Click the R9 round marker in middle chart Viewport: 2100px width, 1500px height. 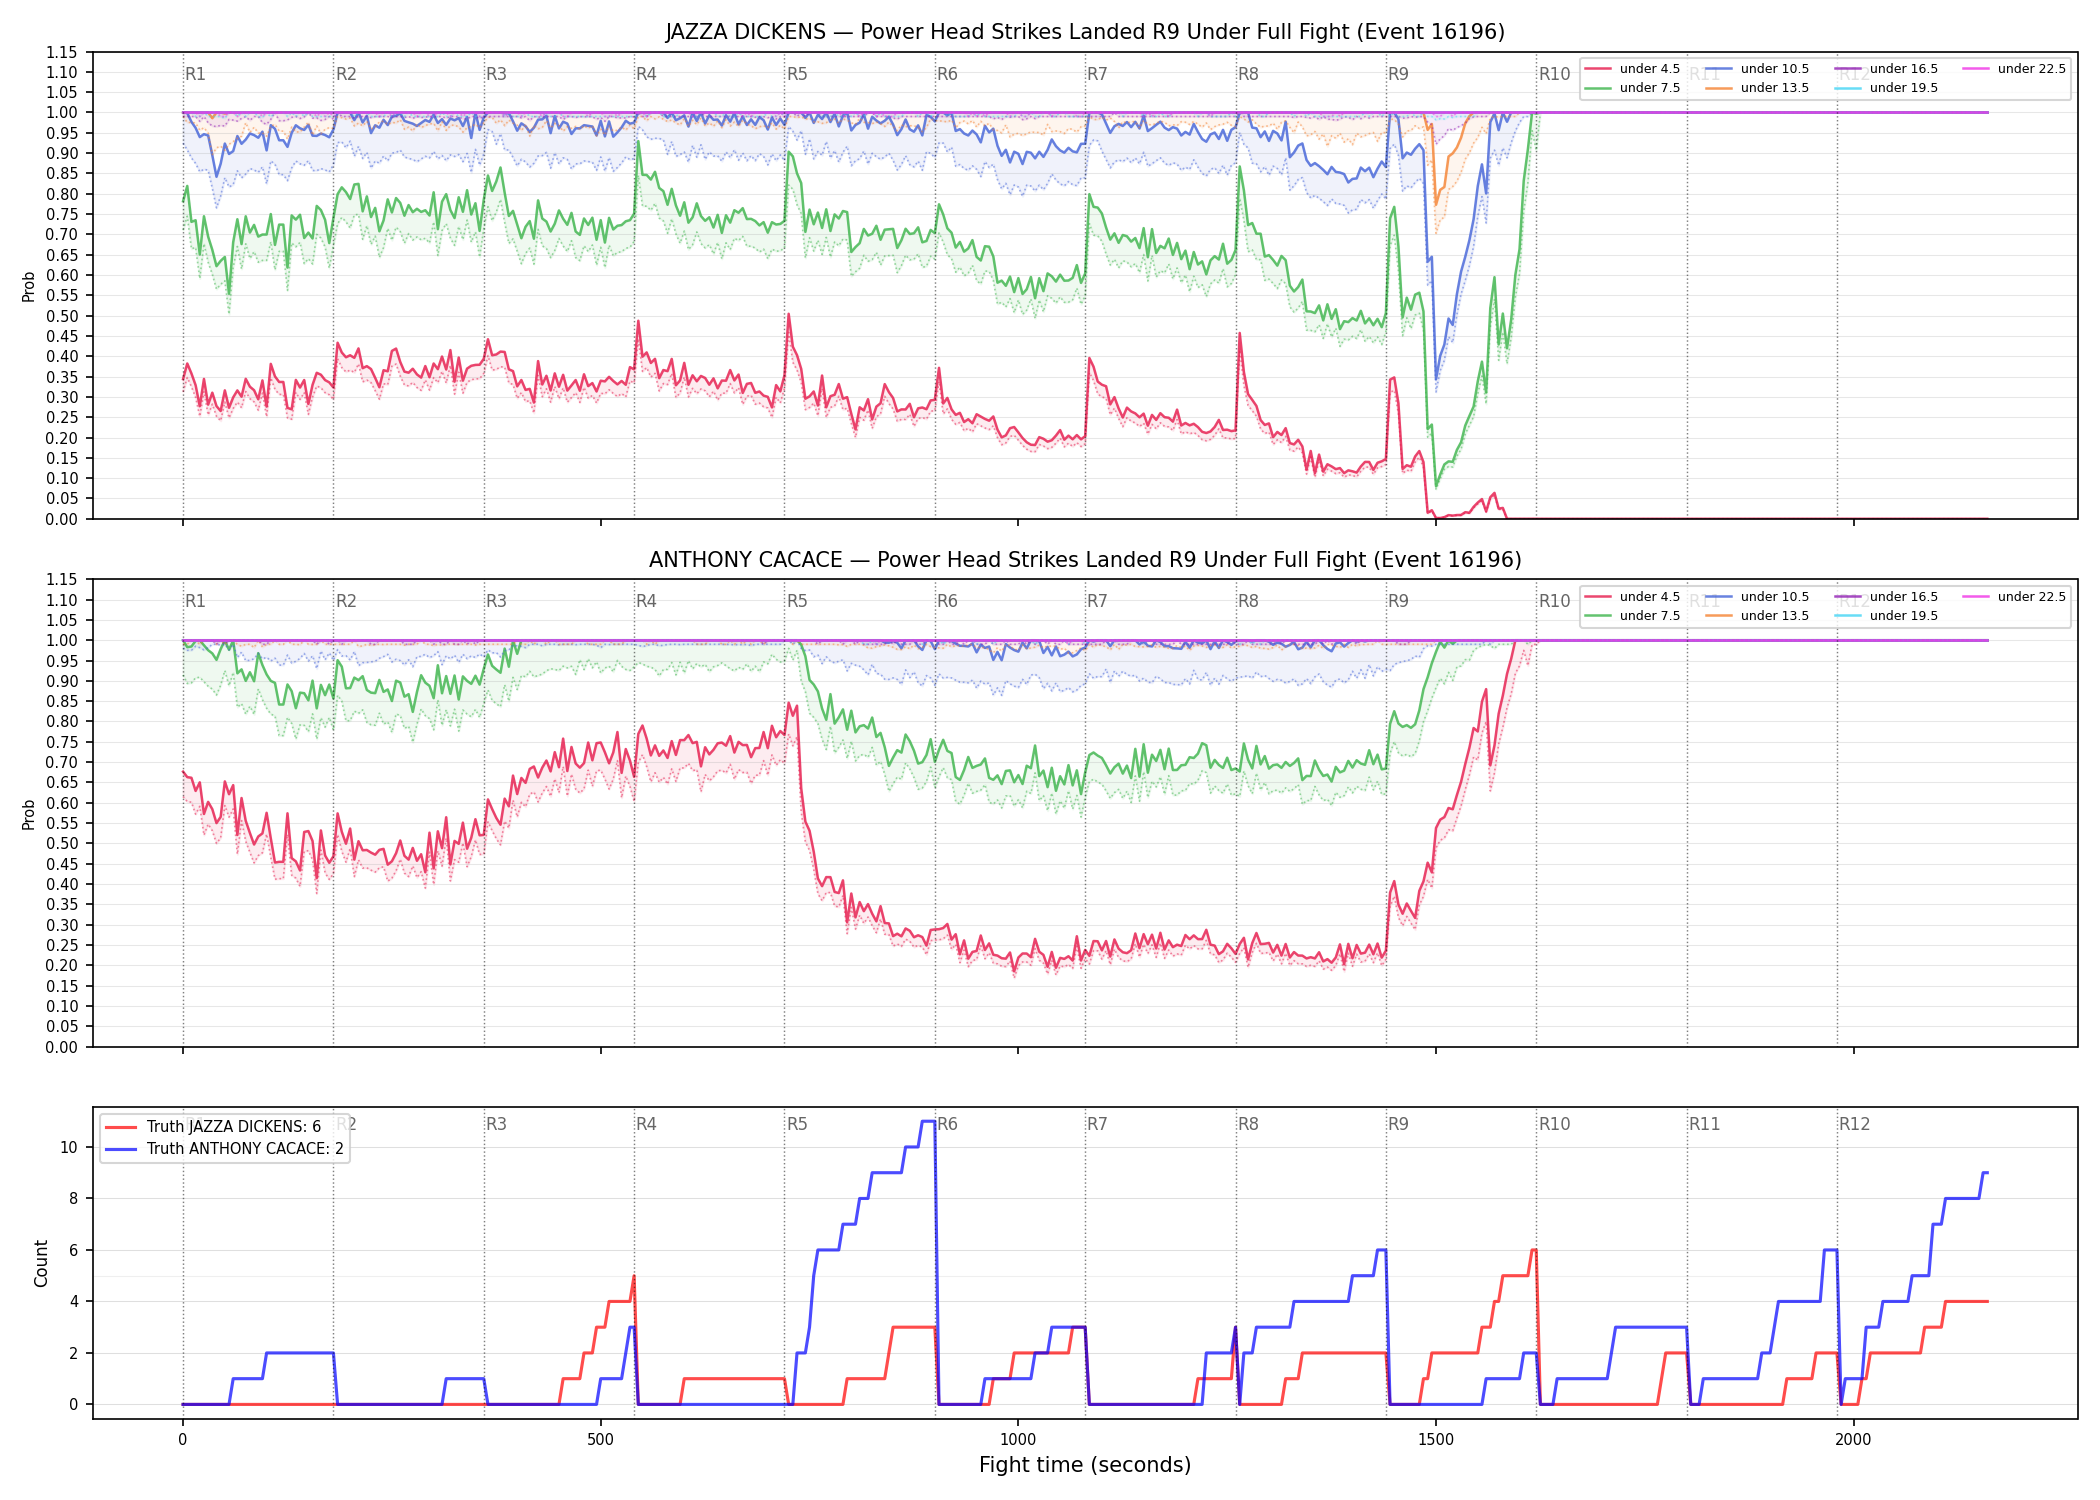tap(1398, 601)
